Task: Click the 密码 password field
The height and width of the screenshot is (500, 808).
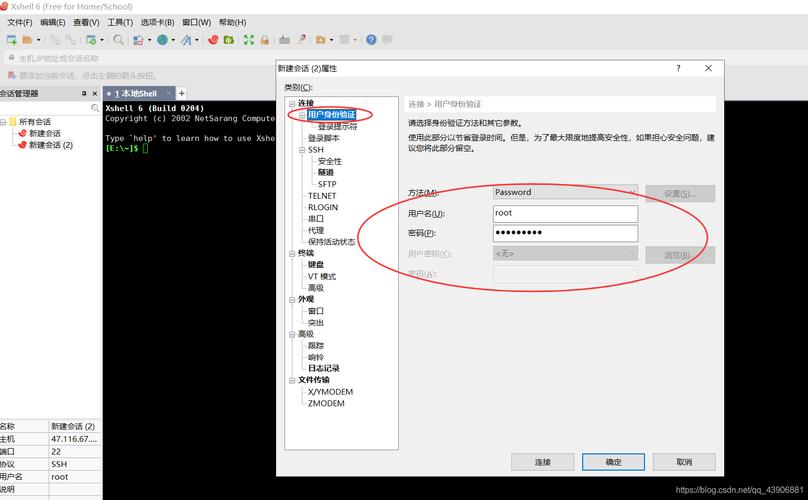Action: pos(565,233)
